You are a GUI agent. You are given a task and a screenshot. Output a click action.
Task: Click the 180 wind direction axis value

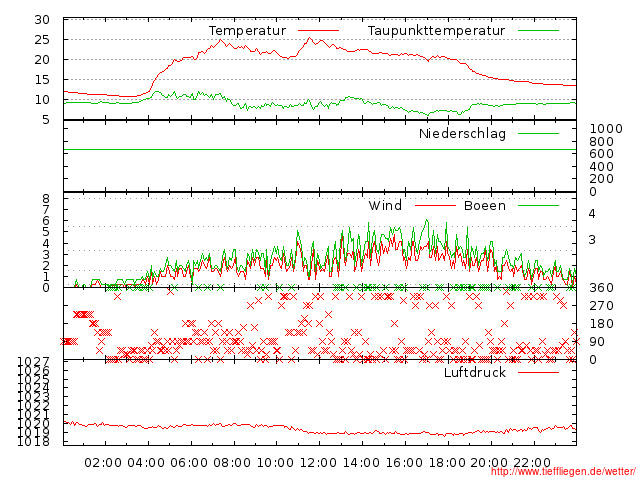[x=601, y=324]
